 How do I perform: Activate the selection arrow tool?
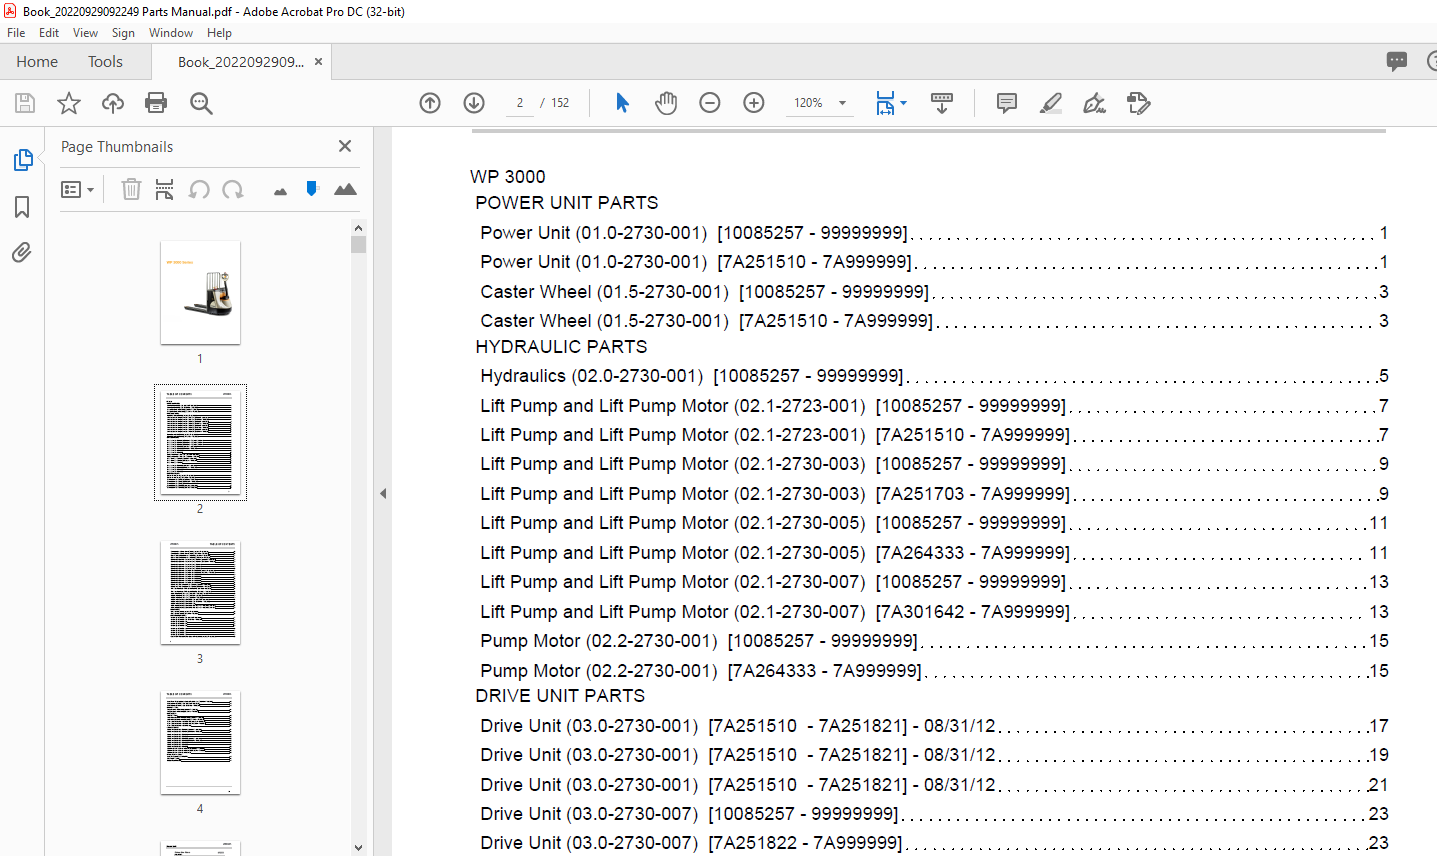click(622, 103)
